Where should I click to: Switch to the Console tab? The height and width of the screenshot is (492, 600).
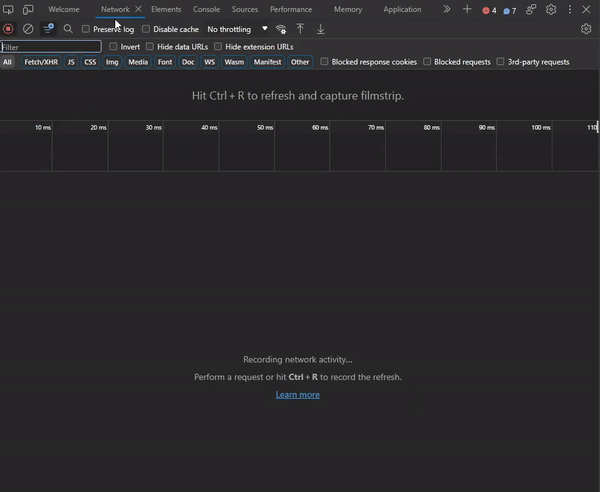[x=206, y=9]
